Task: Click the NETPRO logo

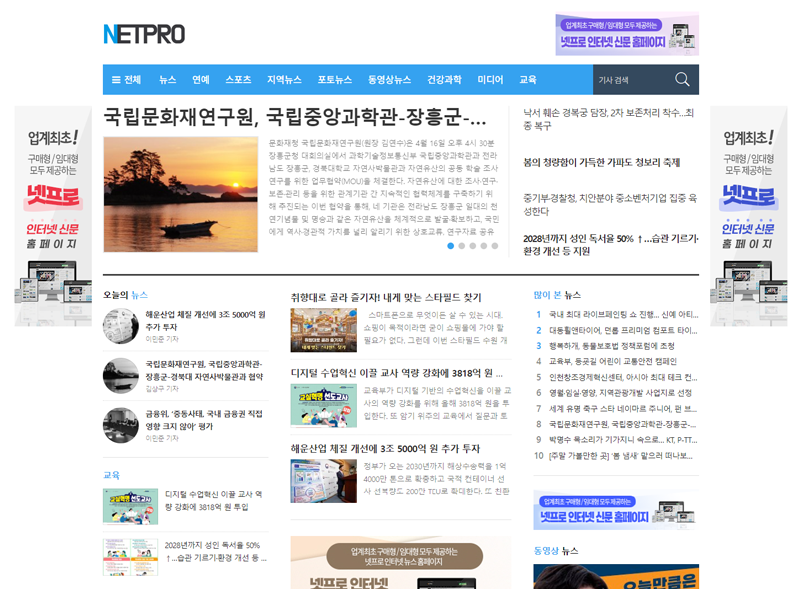Action: (146, 33)
